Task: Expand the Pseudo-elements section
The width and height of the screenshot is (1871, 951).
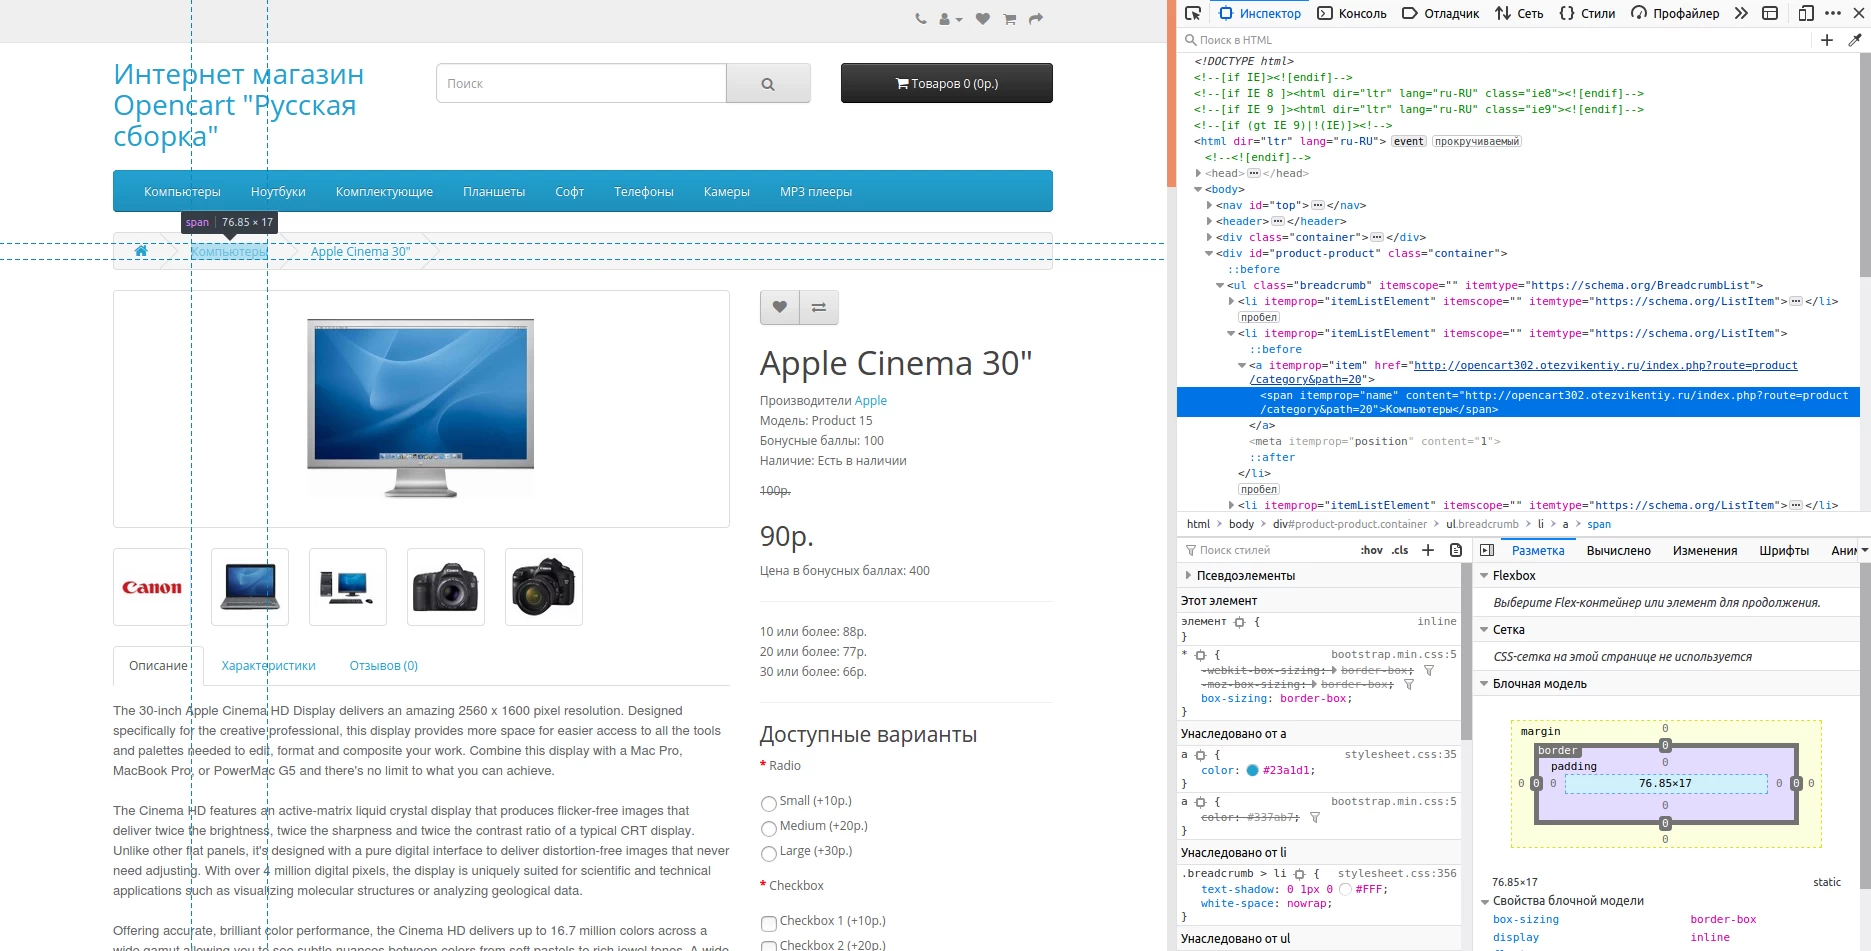Action: [1188, 575]
